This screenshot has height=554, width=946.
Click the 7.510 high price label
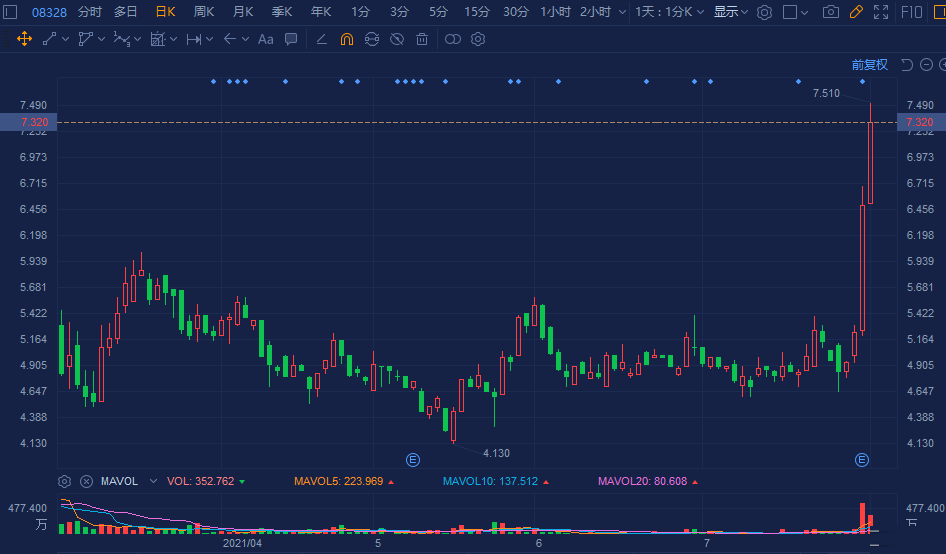[826, 93]
